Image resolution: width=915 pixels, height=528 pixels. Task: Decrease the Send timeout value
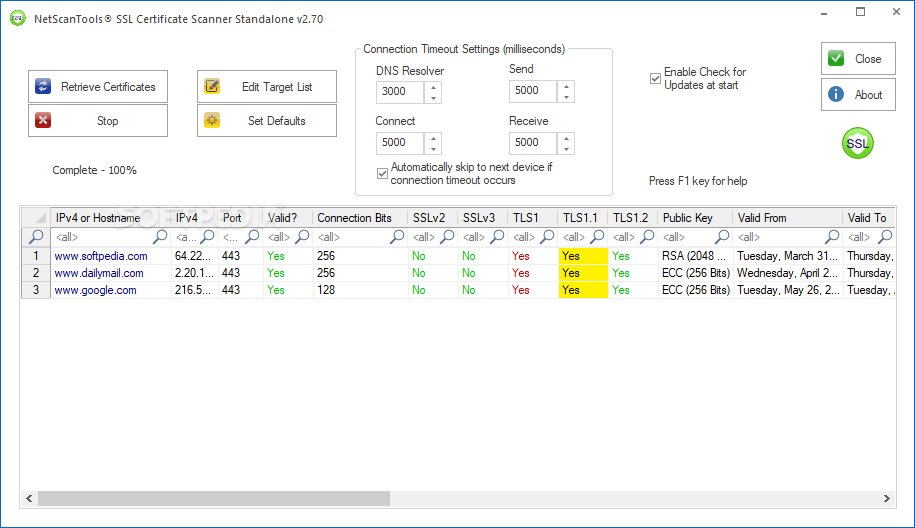pyautogui.click(x=566, y=97)
